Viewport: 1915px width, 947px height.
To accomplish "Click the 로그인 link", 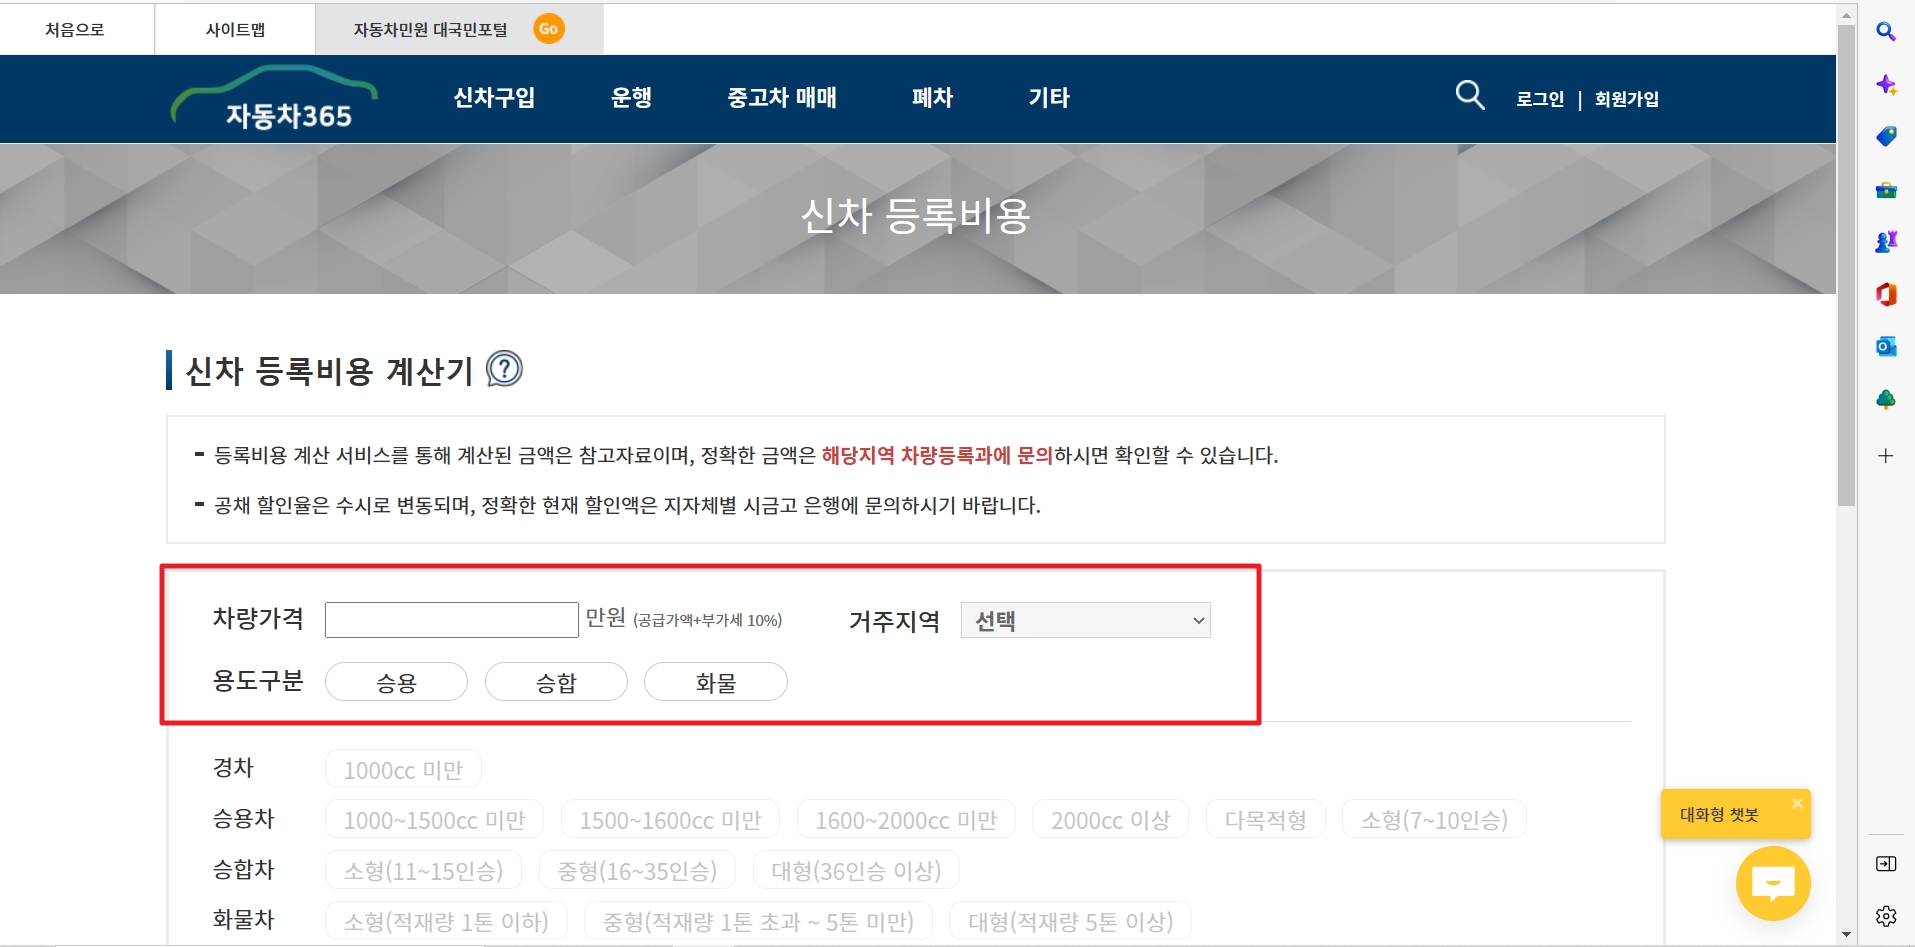I will pyautogui.click(x=1538, y=98).
